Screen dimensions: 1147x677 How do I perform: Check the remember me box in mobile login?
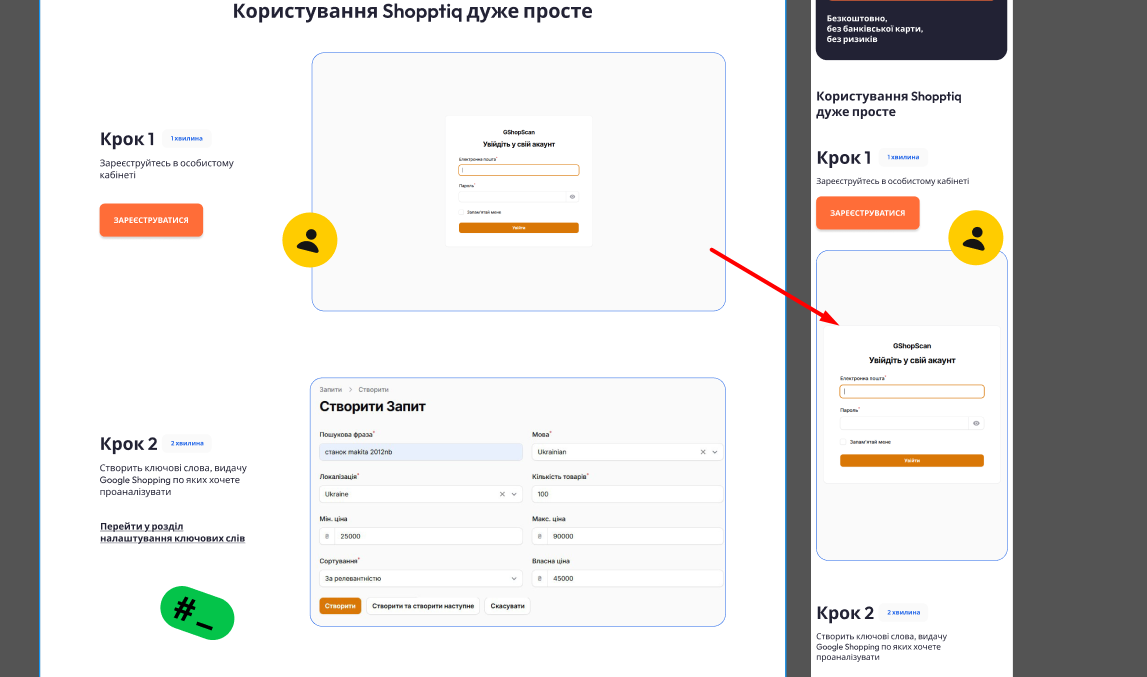(x=843, y=442)
